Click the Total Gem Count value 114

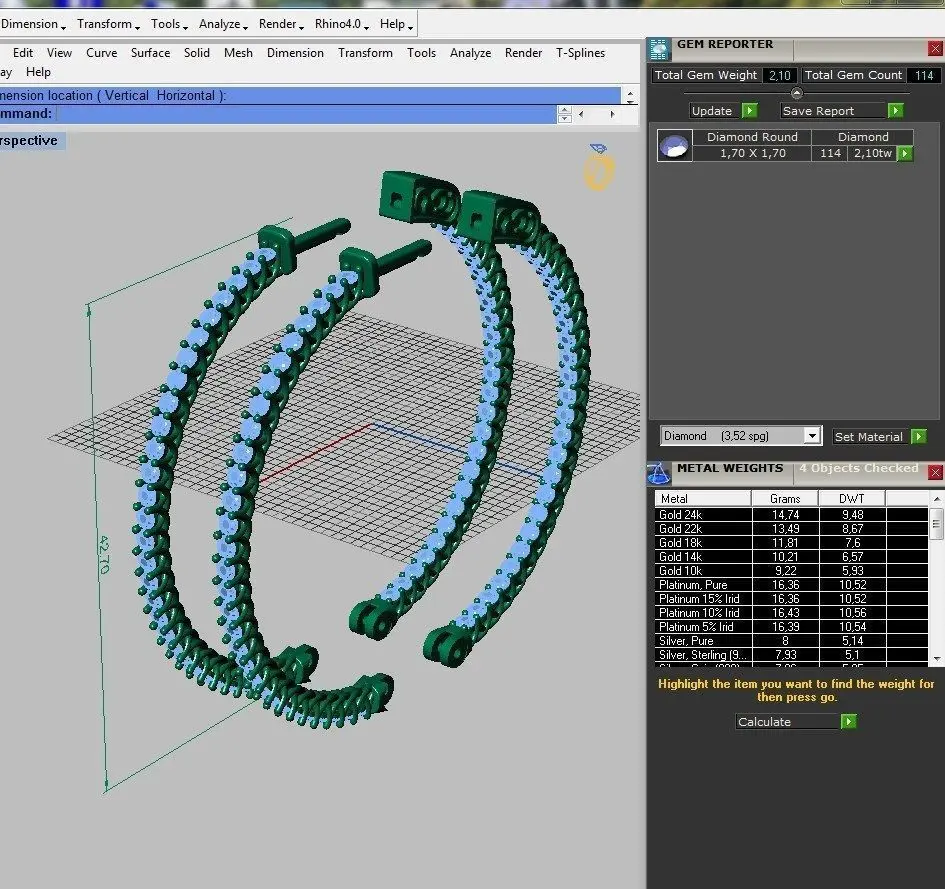pos(924,75)
